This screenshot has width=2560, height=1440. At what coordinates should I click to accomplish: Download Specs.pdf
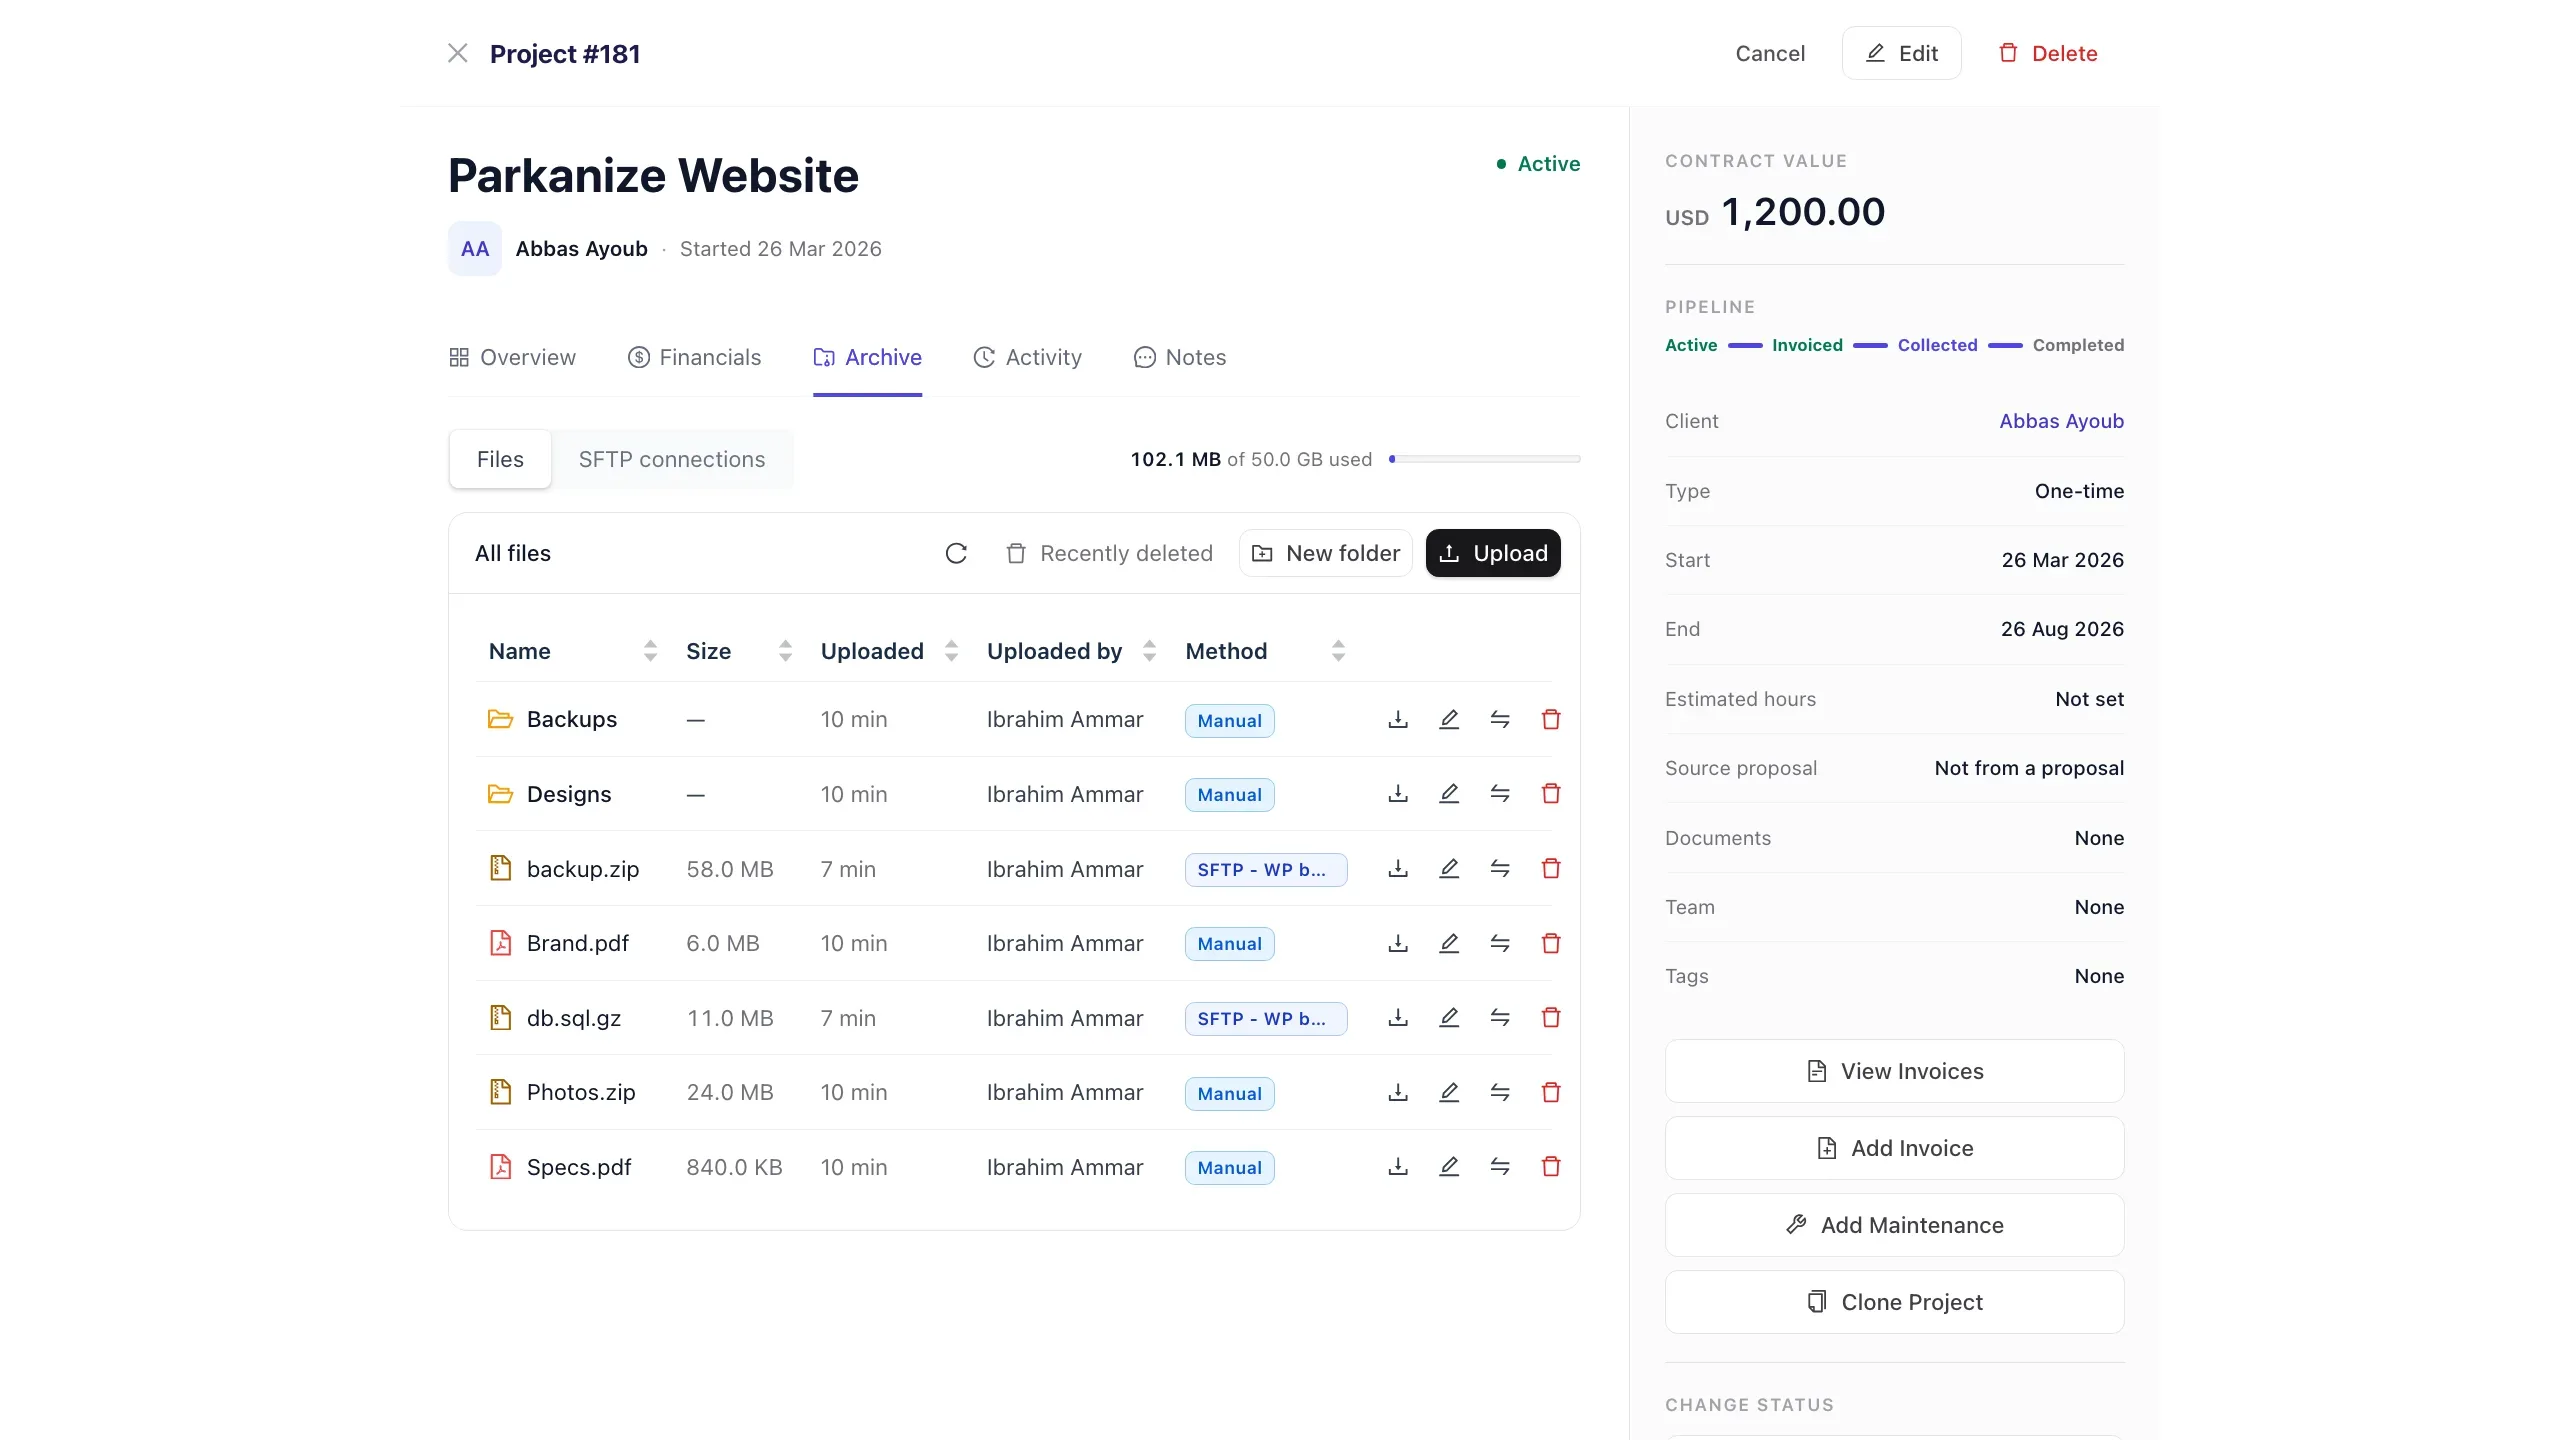point(1398,1167)
